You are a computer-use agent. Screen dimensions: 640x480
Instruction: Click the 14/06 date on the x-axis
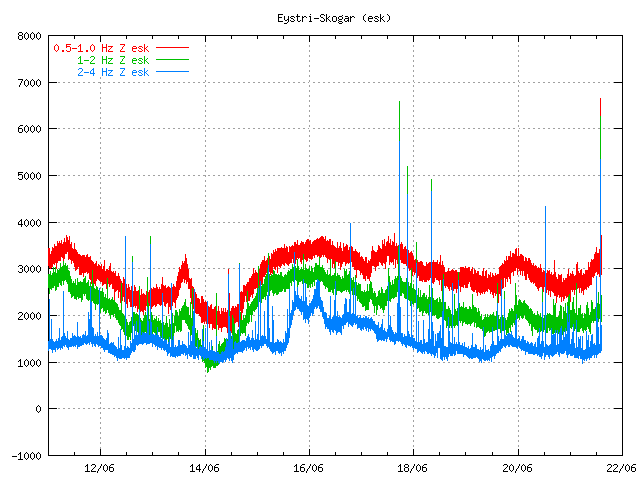pyautogui.click(x=204, y=467)
